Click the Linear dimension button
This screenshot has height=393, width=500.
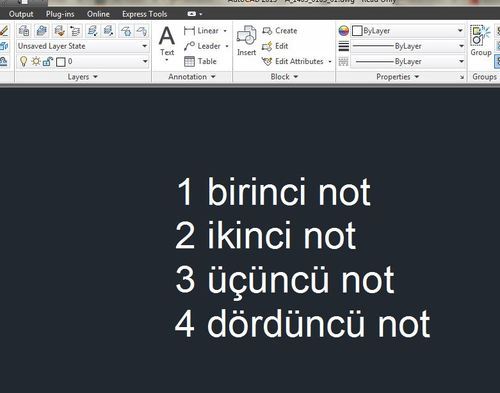[201, 31]
